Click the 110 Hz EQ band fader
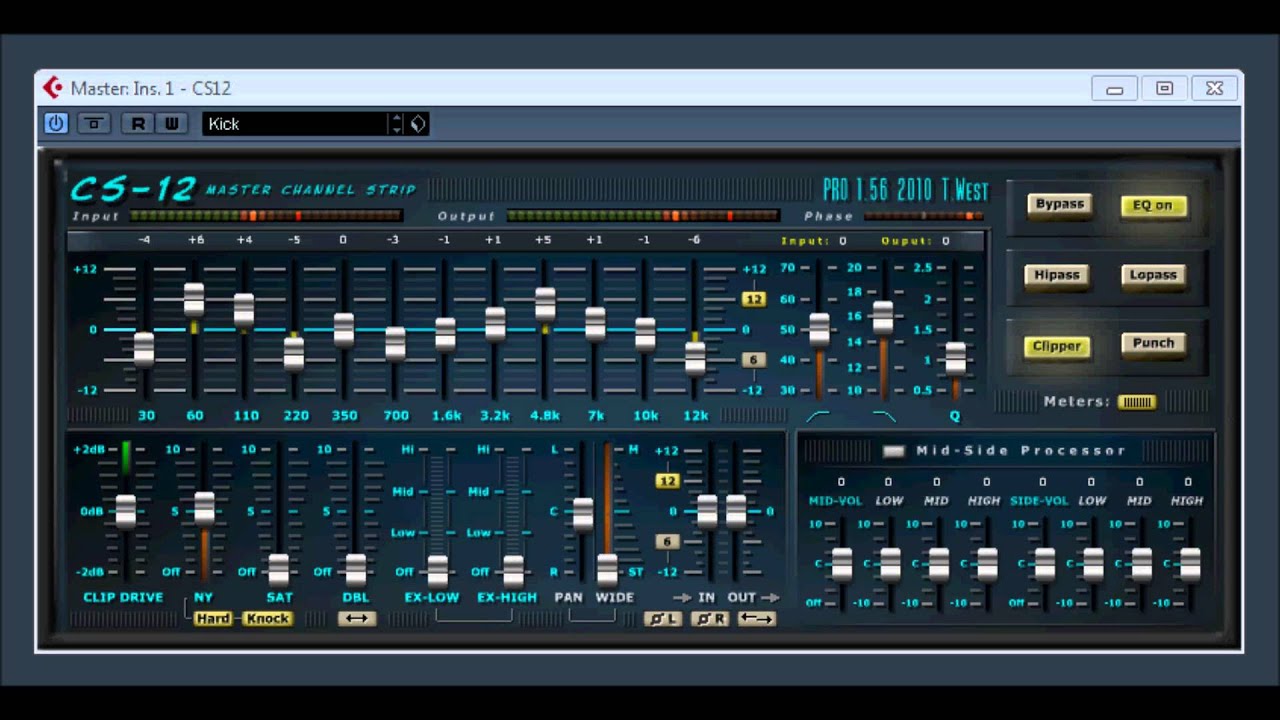Screen dimensions: 1280x720 click(244, 310)
